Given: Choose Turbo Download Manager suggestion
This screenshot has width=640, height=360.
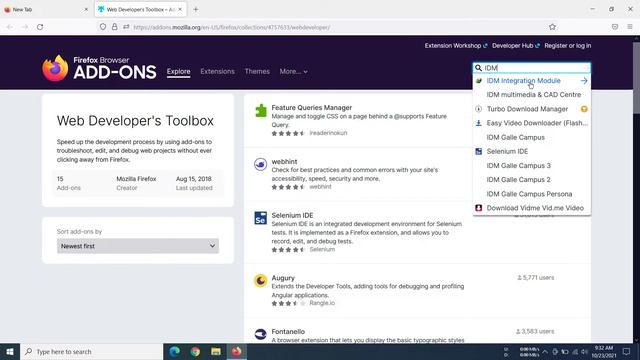Looking at the screenshot, I should click(x=532, y=109).
